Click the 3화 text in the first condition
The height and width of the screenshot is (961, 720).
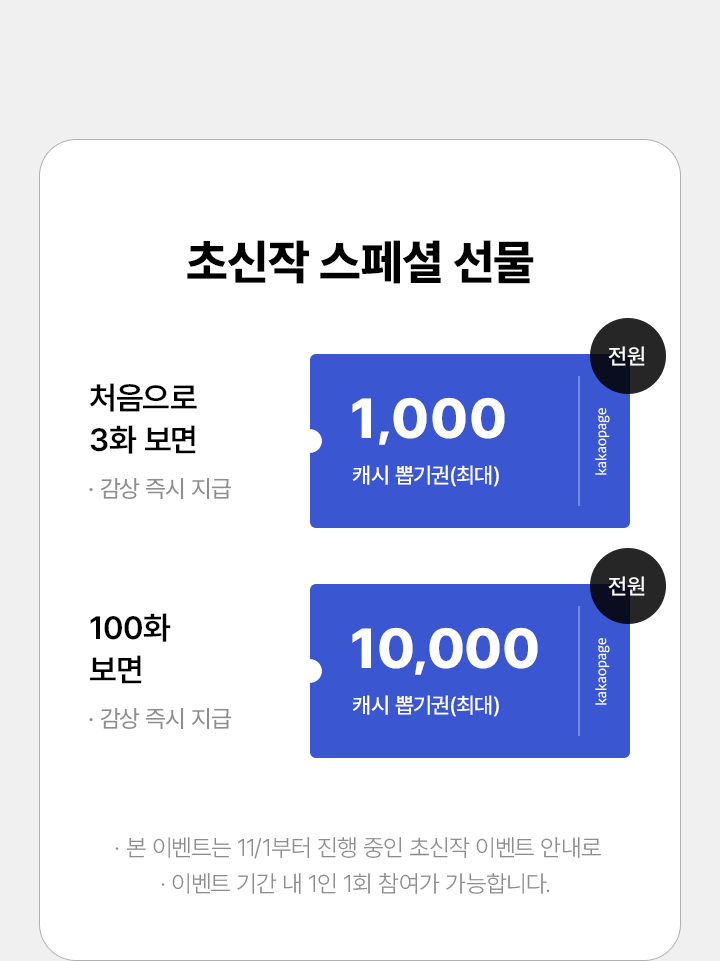click(x=109, y=440)
